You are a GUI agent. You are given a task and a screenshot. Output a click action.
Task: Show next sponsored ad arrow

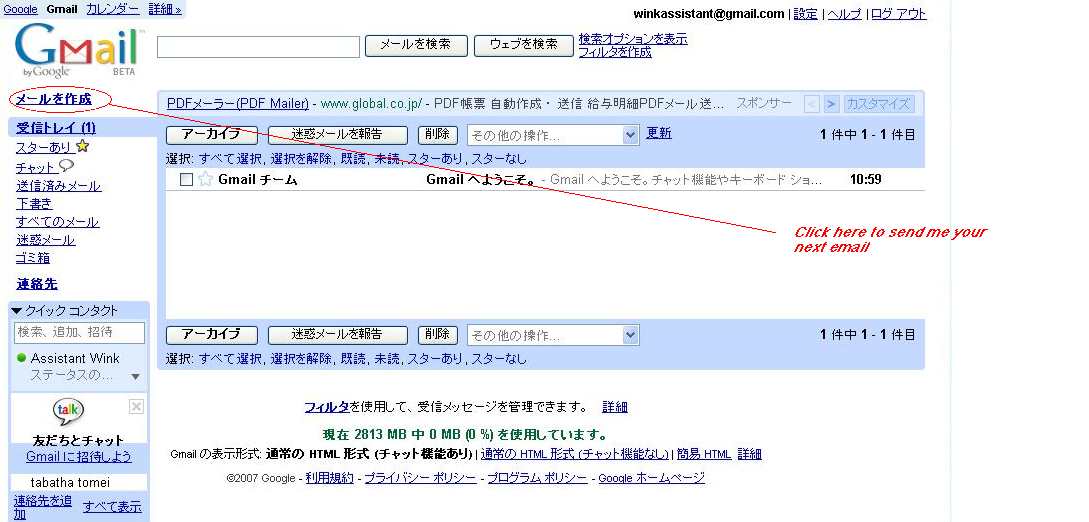pyautogui.click(x=831, y=104)
